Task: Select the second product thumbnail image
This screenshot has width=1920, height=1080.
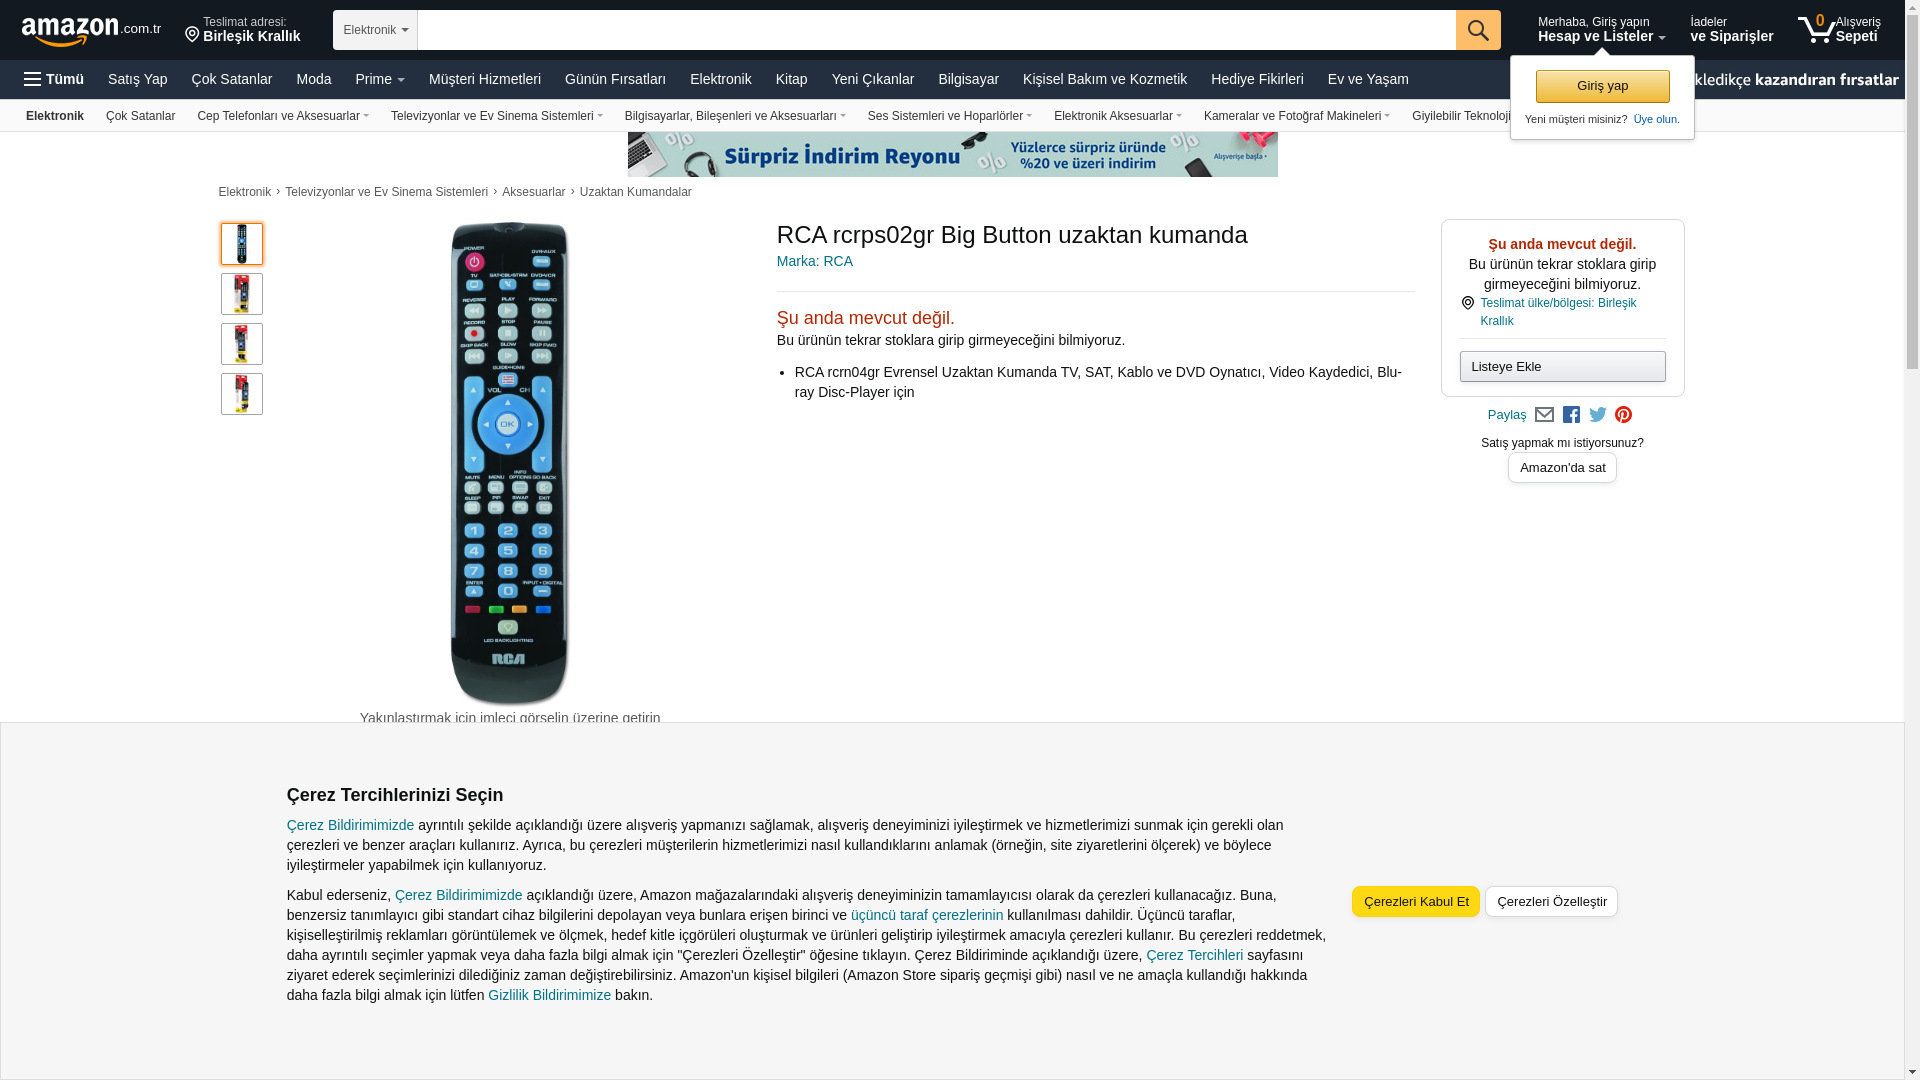Action: coord(242,294)
